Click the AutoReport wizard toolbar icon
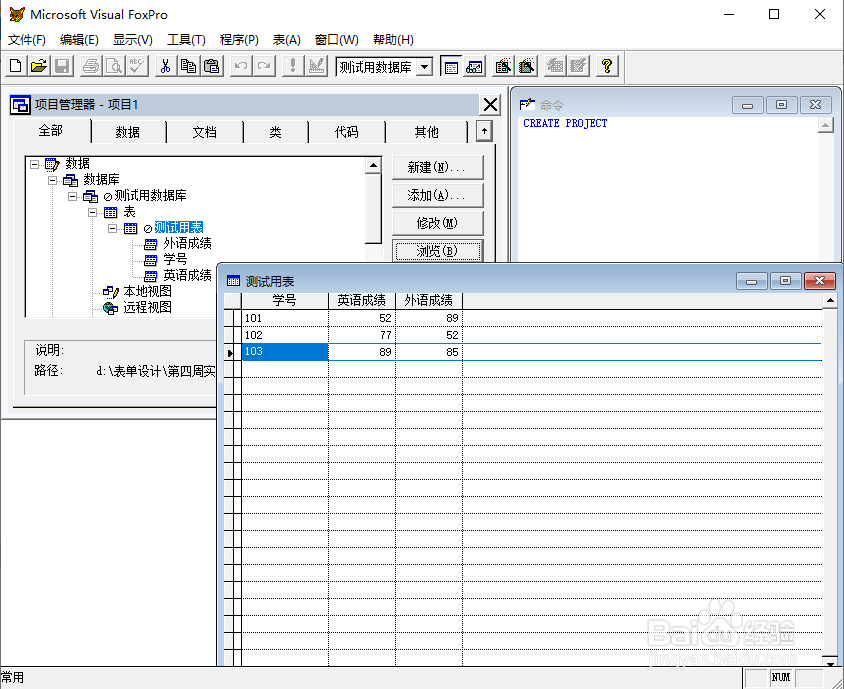The width and height of the screenshot is (844, 689). 578,66
